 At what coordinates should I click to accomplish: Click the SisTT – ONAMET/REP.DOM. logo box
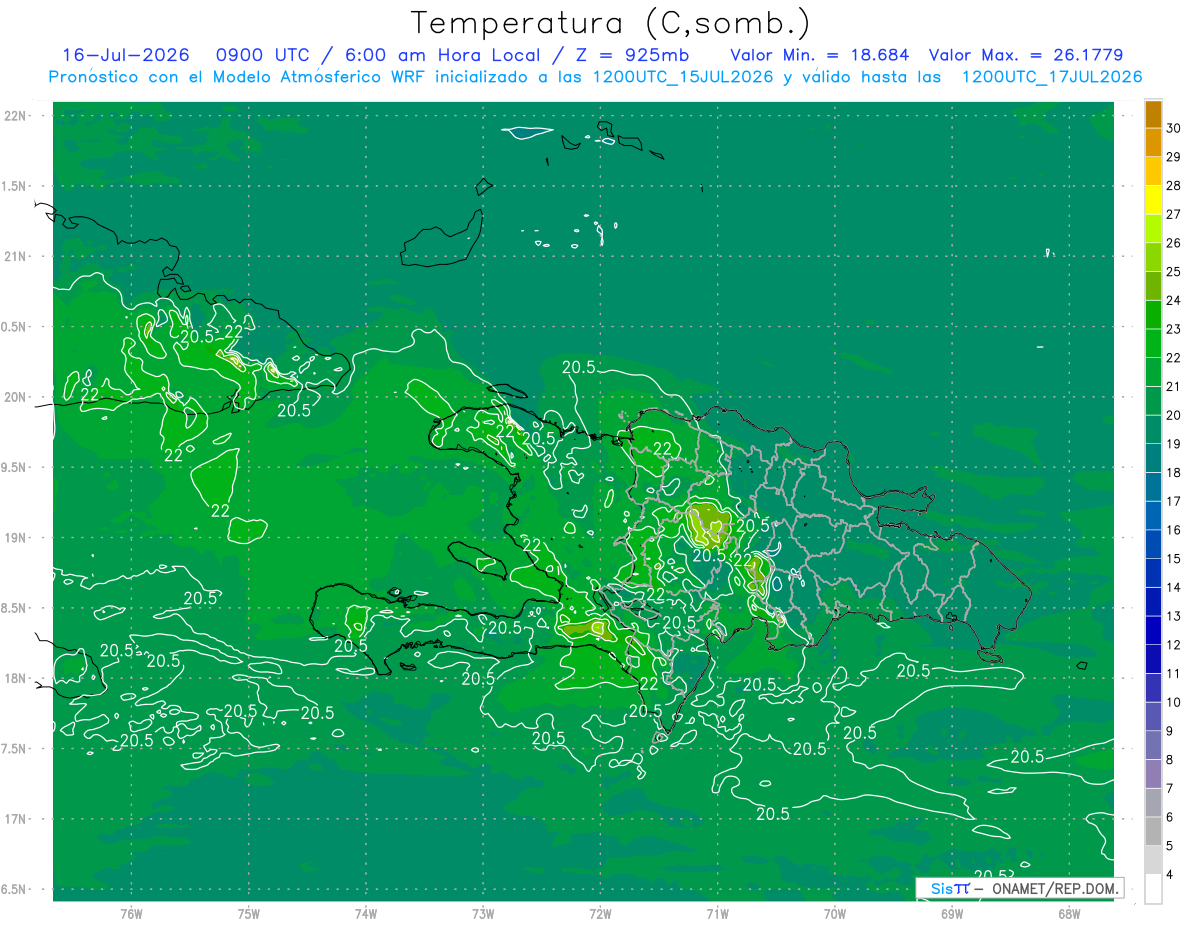(x=1019, y=888)
